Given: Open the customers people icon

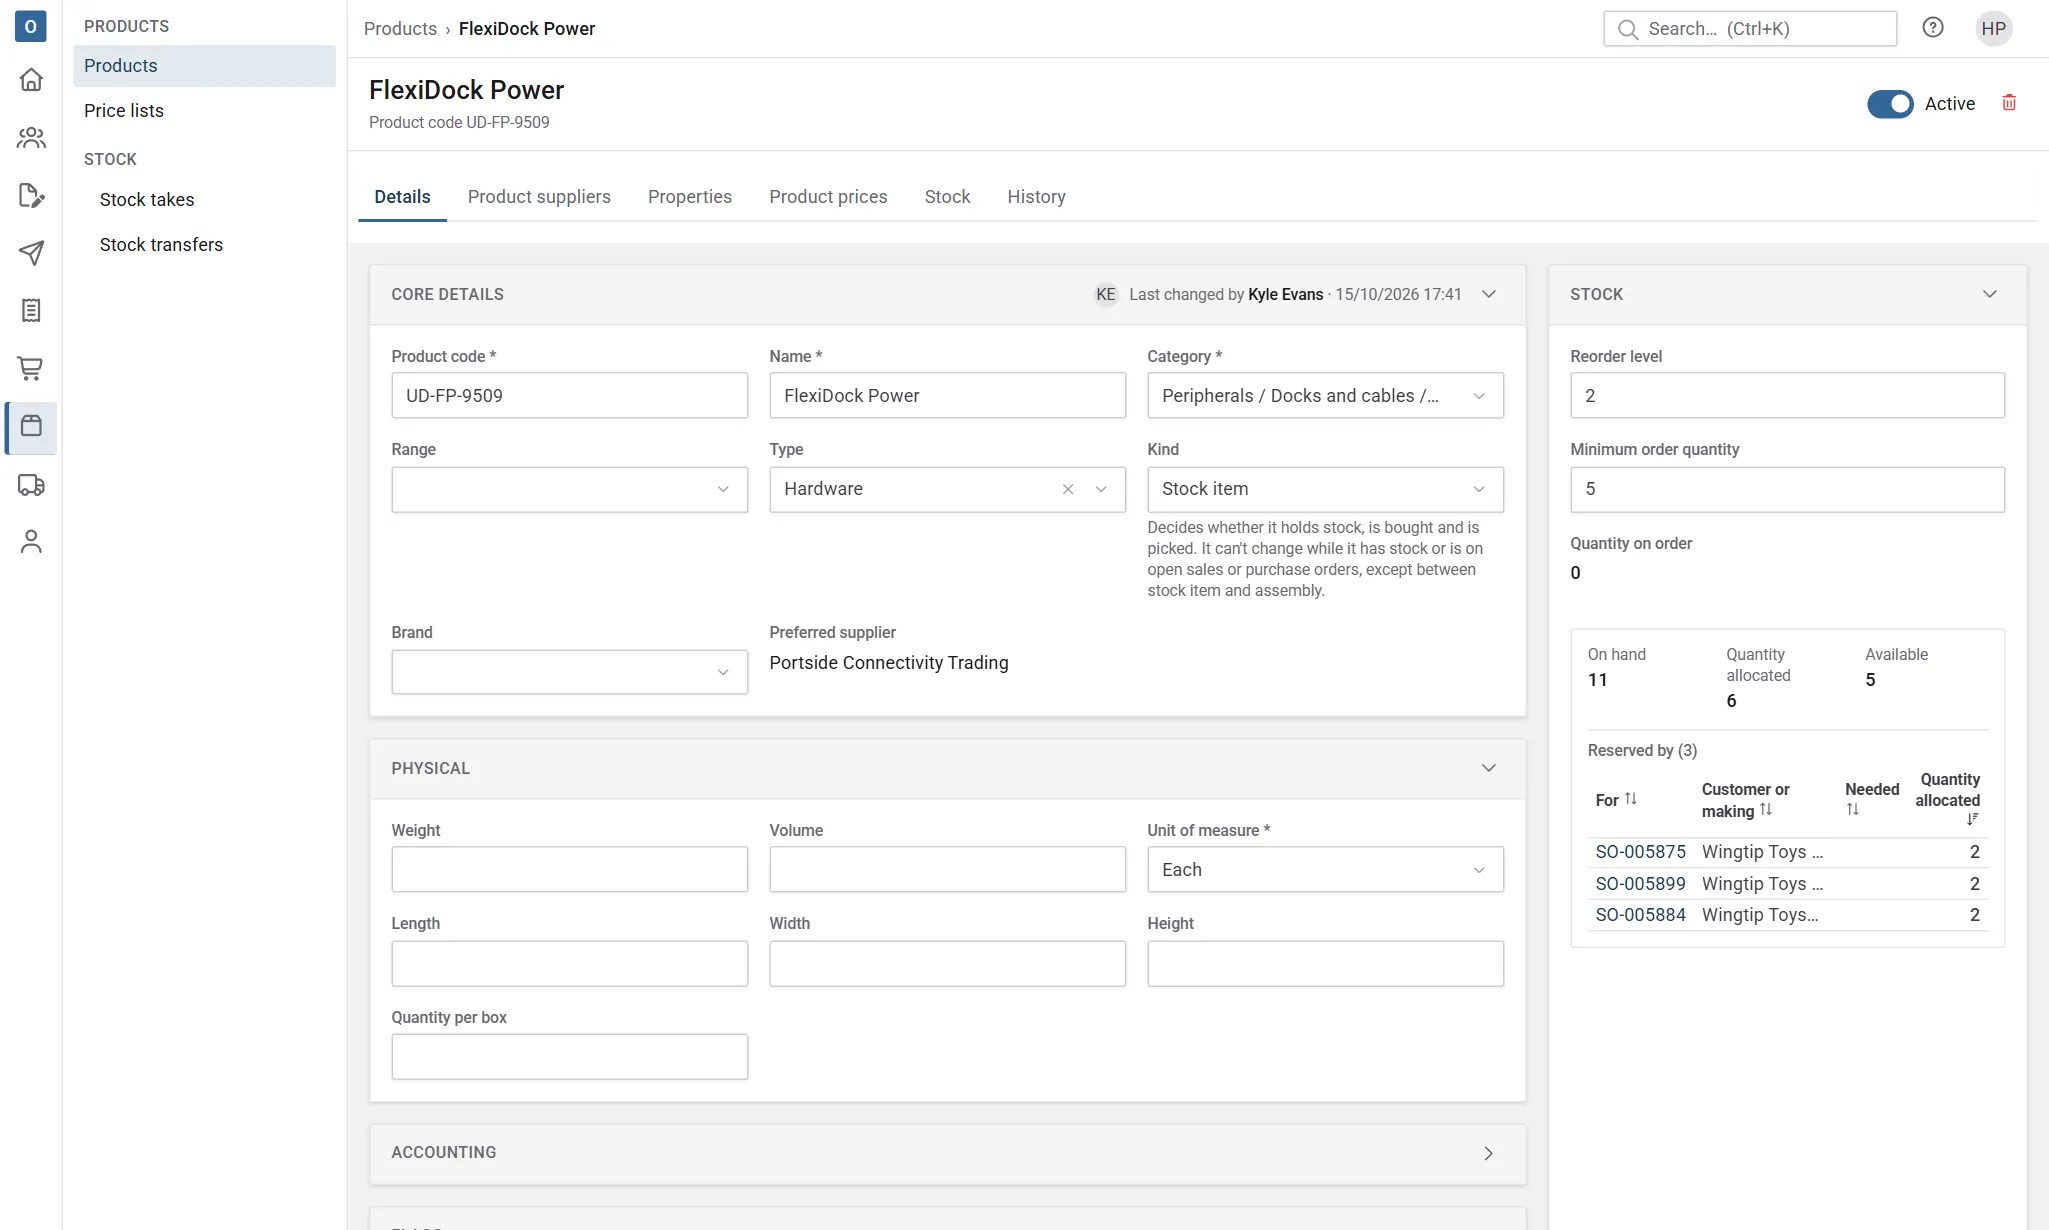Looking at the screenshot, I should [31, 137].
